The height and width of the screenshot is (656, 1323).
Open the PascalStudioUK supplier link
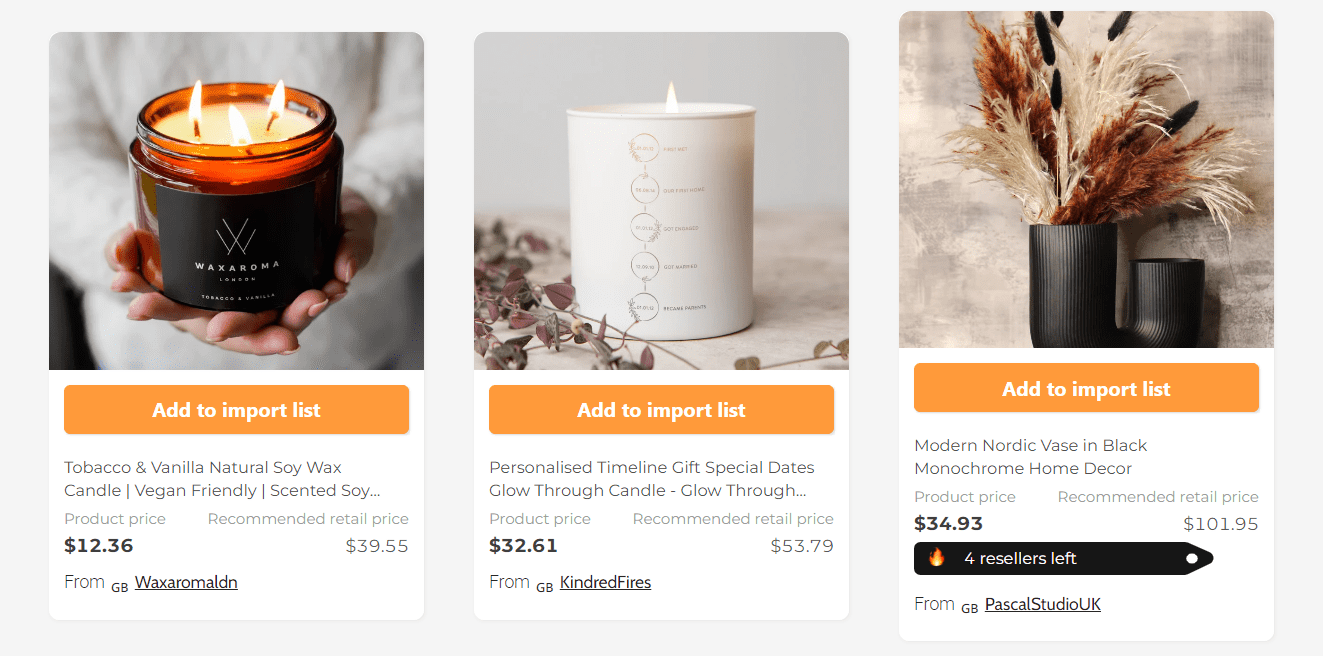pos(1042,604)
